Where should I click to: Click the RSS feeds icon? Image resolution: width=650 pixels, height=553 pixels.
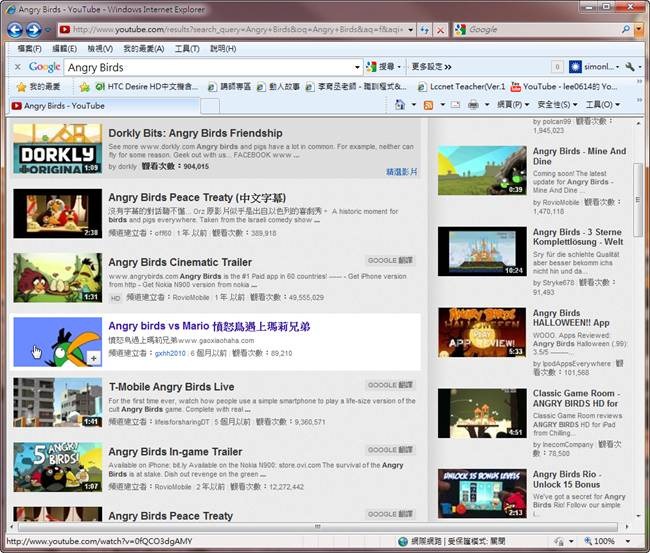[x=428, y=105]
